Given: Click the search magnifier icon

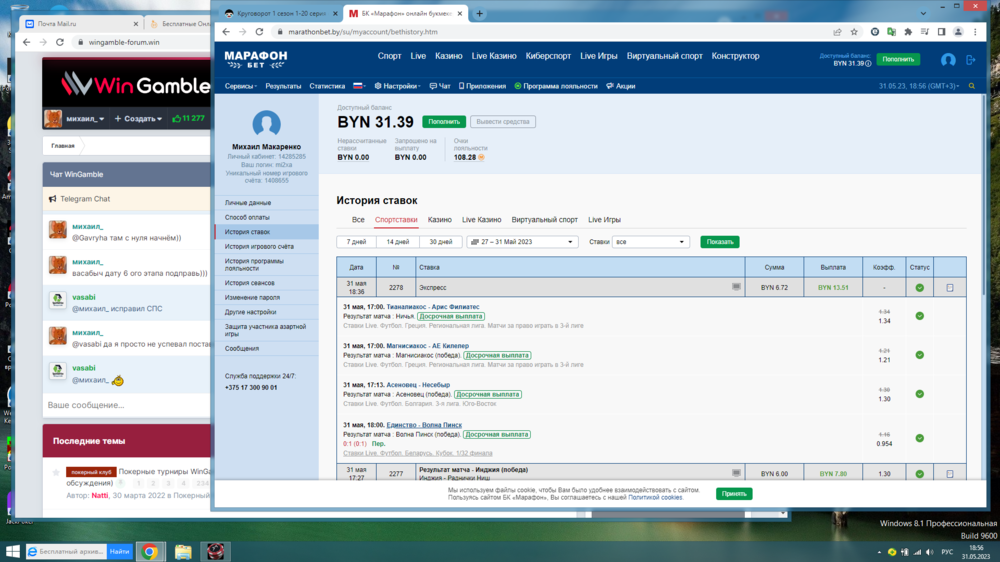Looking at the screenshot, I should pos(971,87).
